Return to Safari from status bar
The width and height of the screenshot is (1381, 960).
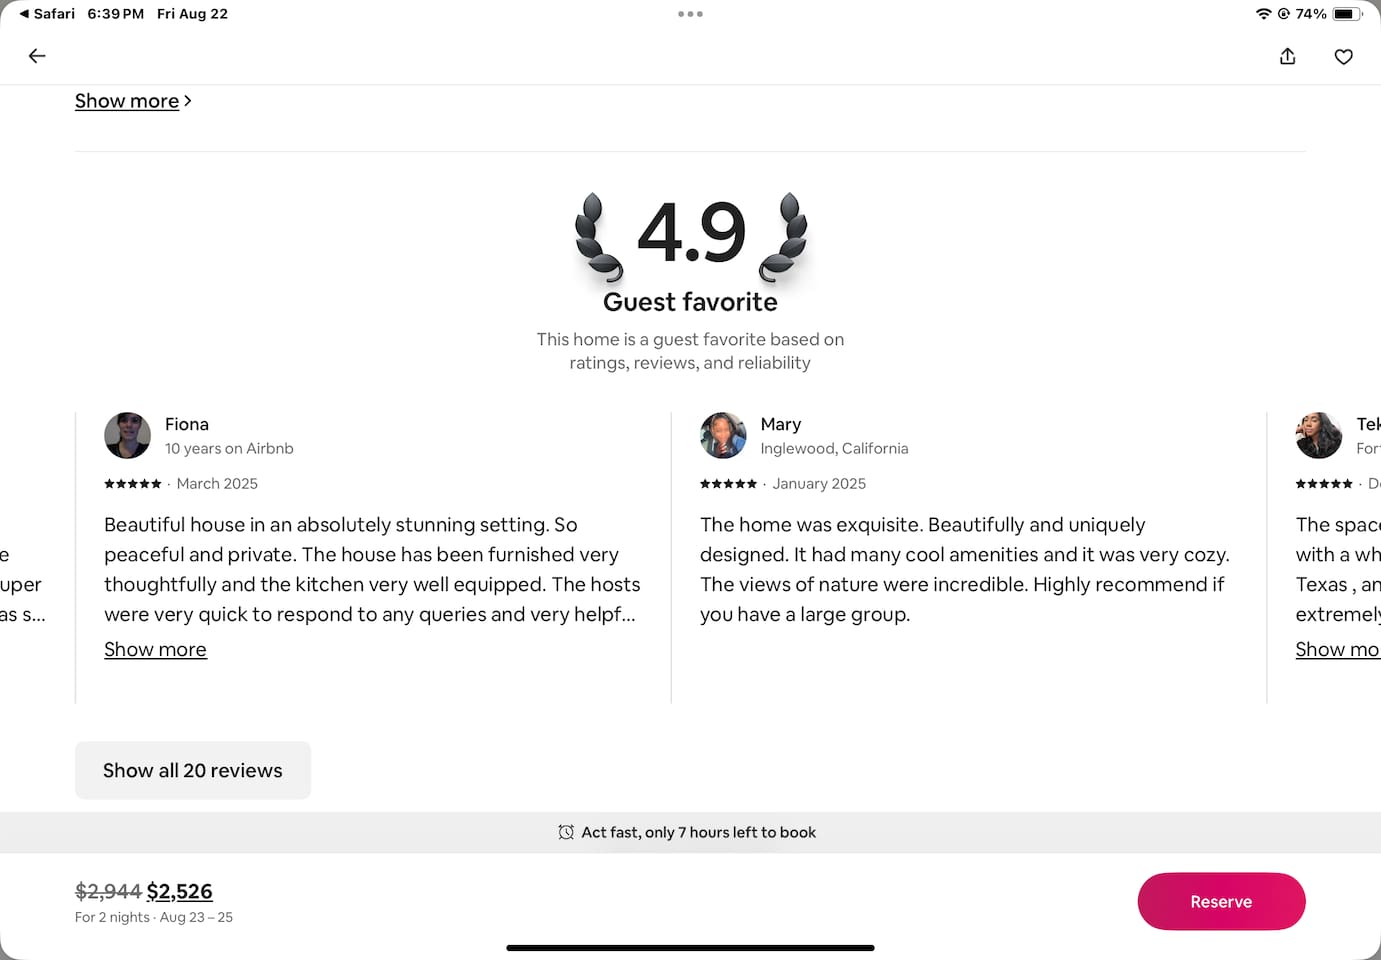[46, 14]
